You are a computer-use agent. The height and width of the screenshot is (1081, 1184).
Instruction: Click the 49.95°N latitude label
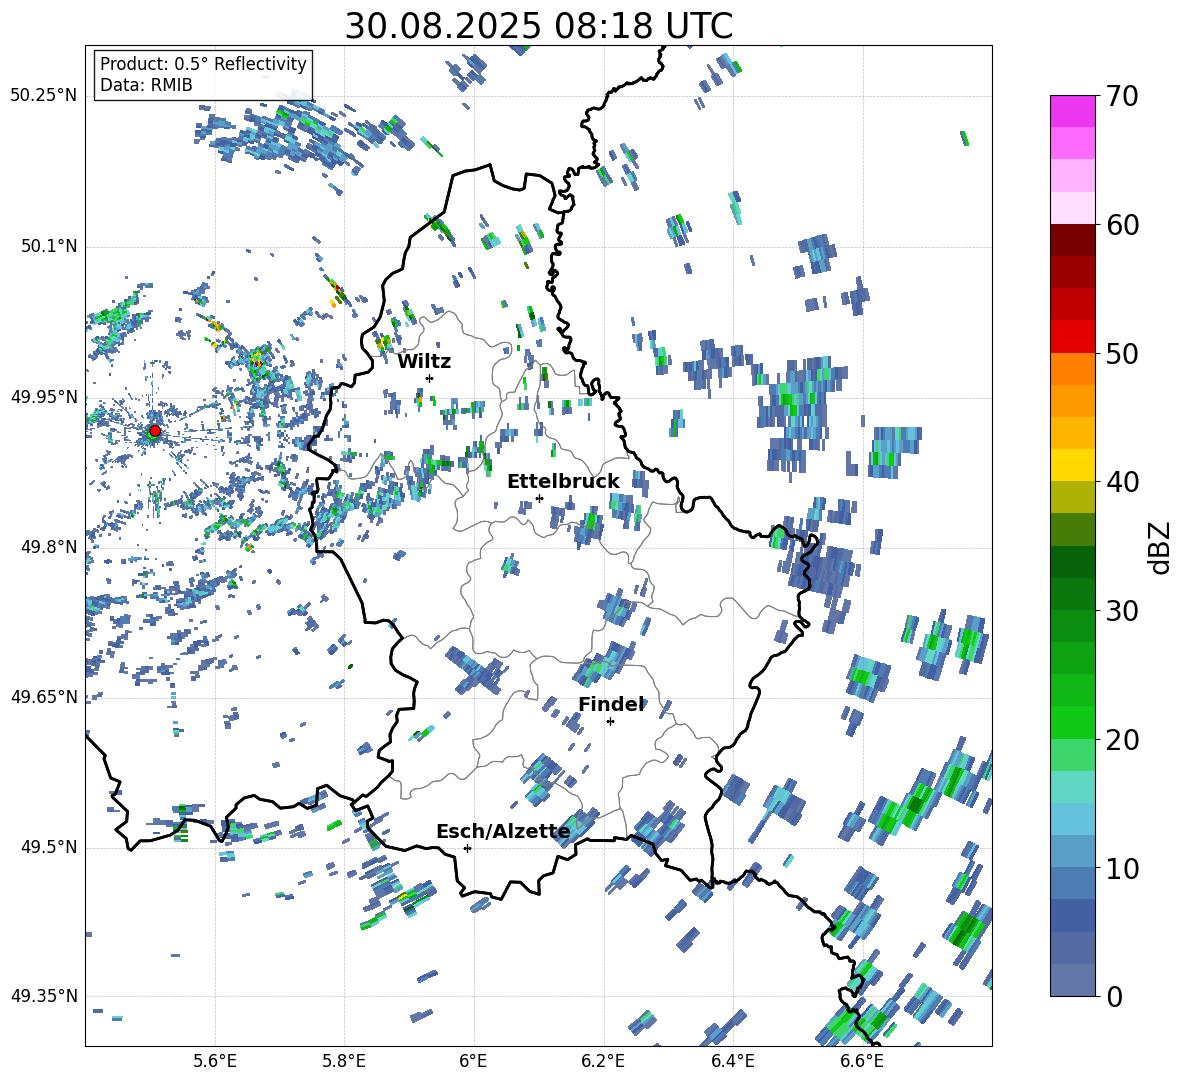44,397
